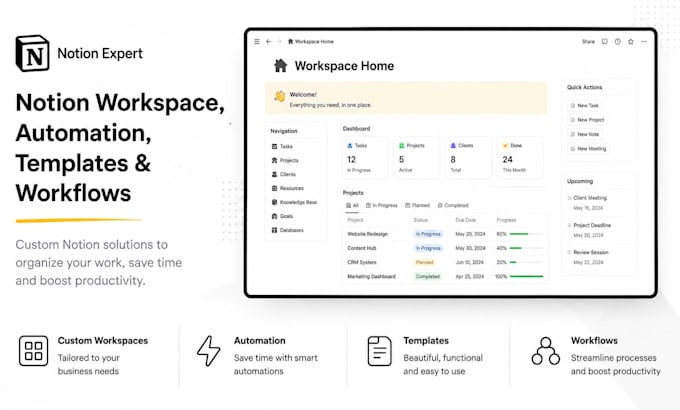The width and height of the screenshot is (680, 410).
Task: Check the Project Deadline upcoming item
Action: tap(569, 225)
